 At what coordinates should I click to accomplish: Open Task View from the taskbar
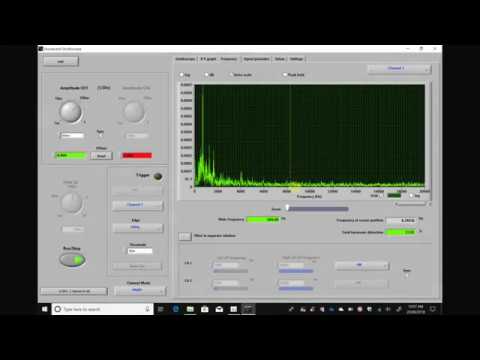coord(161,309)
